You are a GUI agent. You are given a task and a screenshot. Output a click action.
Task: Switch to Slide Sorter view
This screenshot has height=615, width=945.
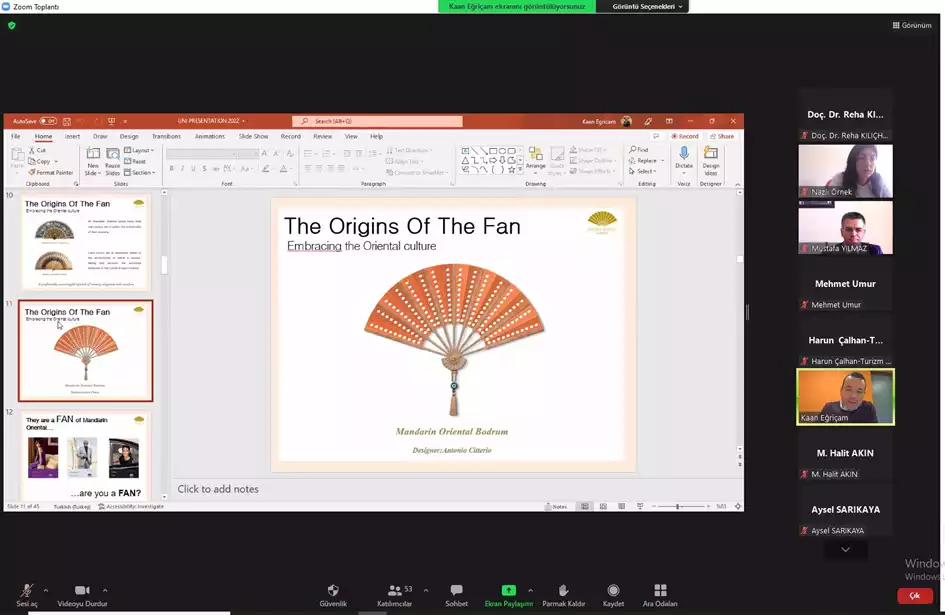[603, 506]
